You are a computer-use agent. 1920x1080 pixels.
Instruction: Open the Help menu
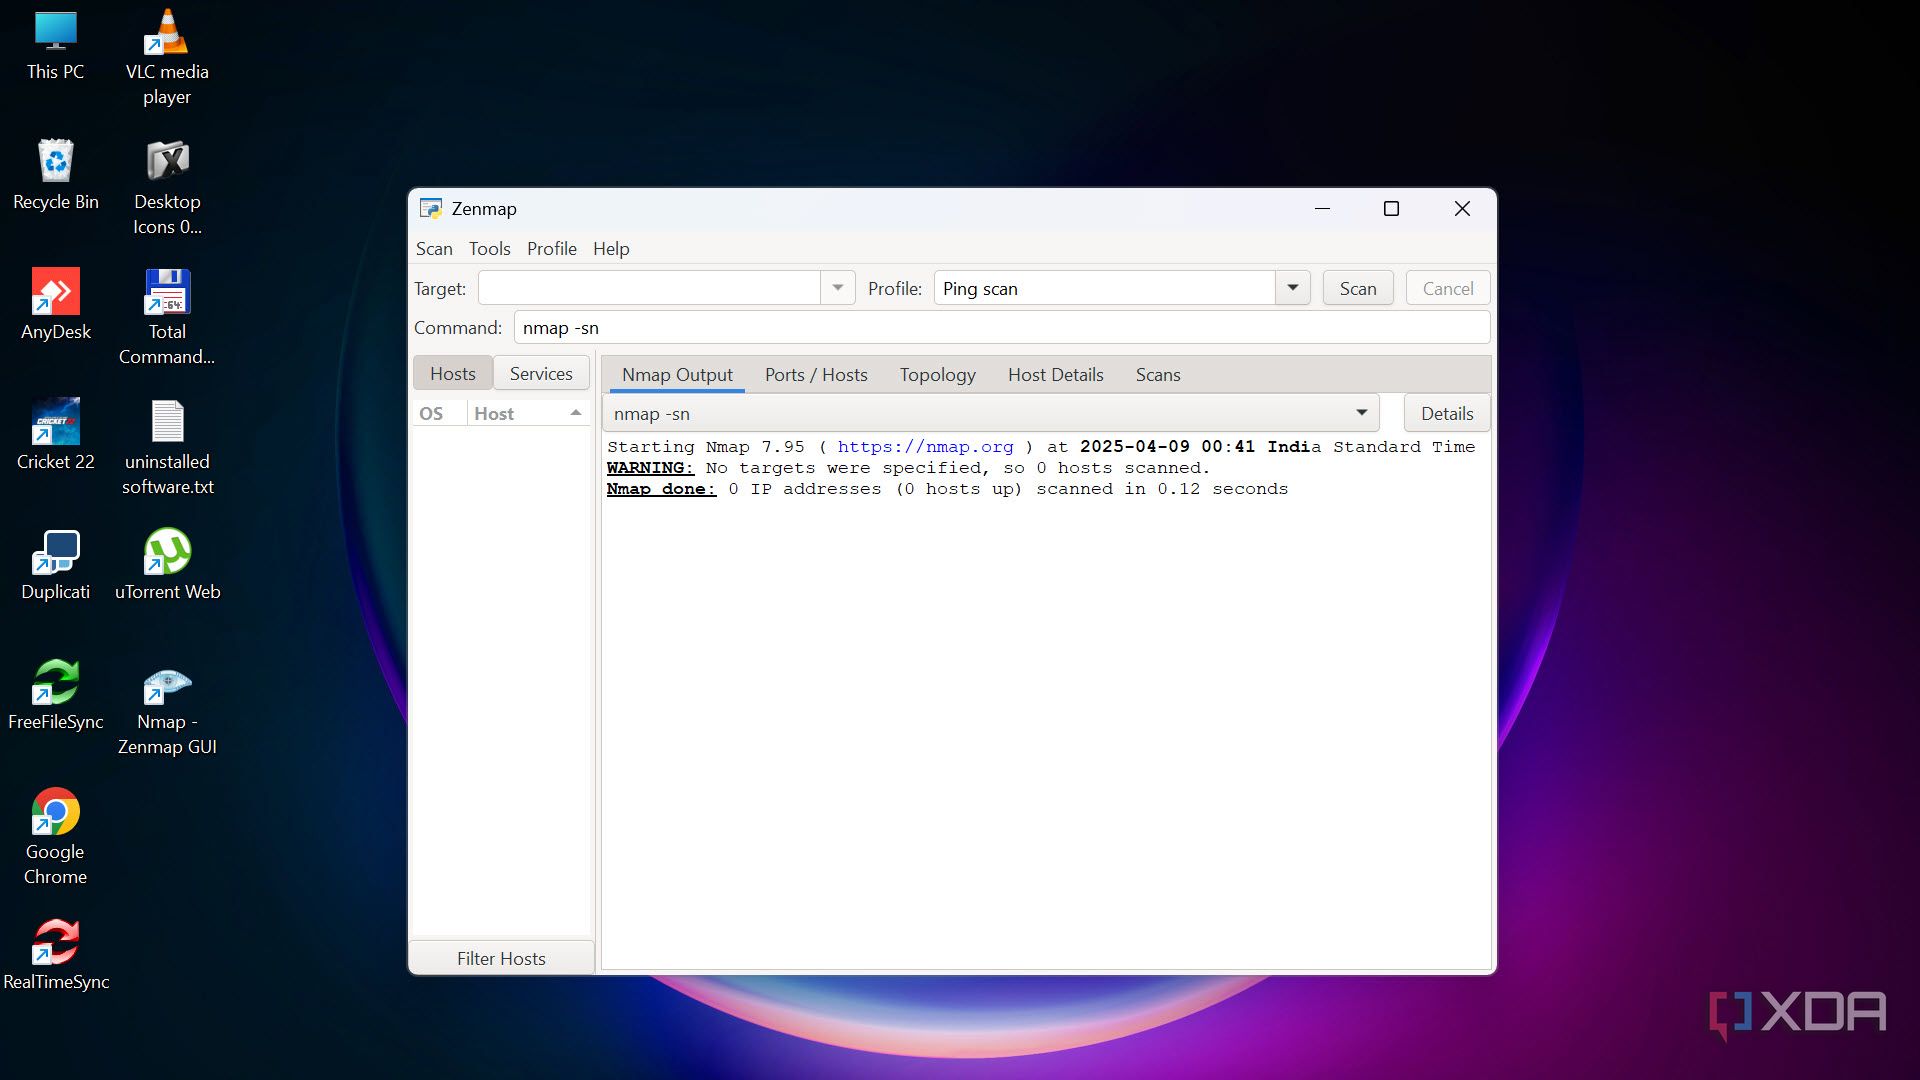click(611, 249)
